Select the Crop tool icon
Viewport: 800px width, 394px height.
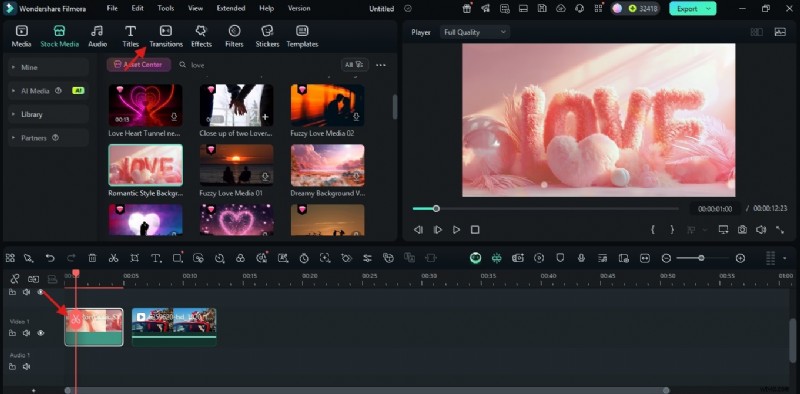(x=134, y=258)
